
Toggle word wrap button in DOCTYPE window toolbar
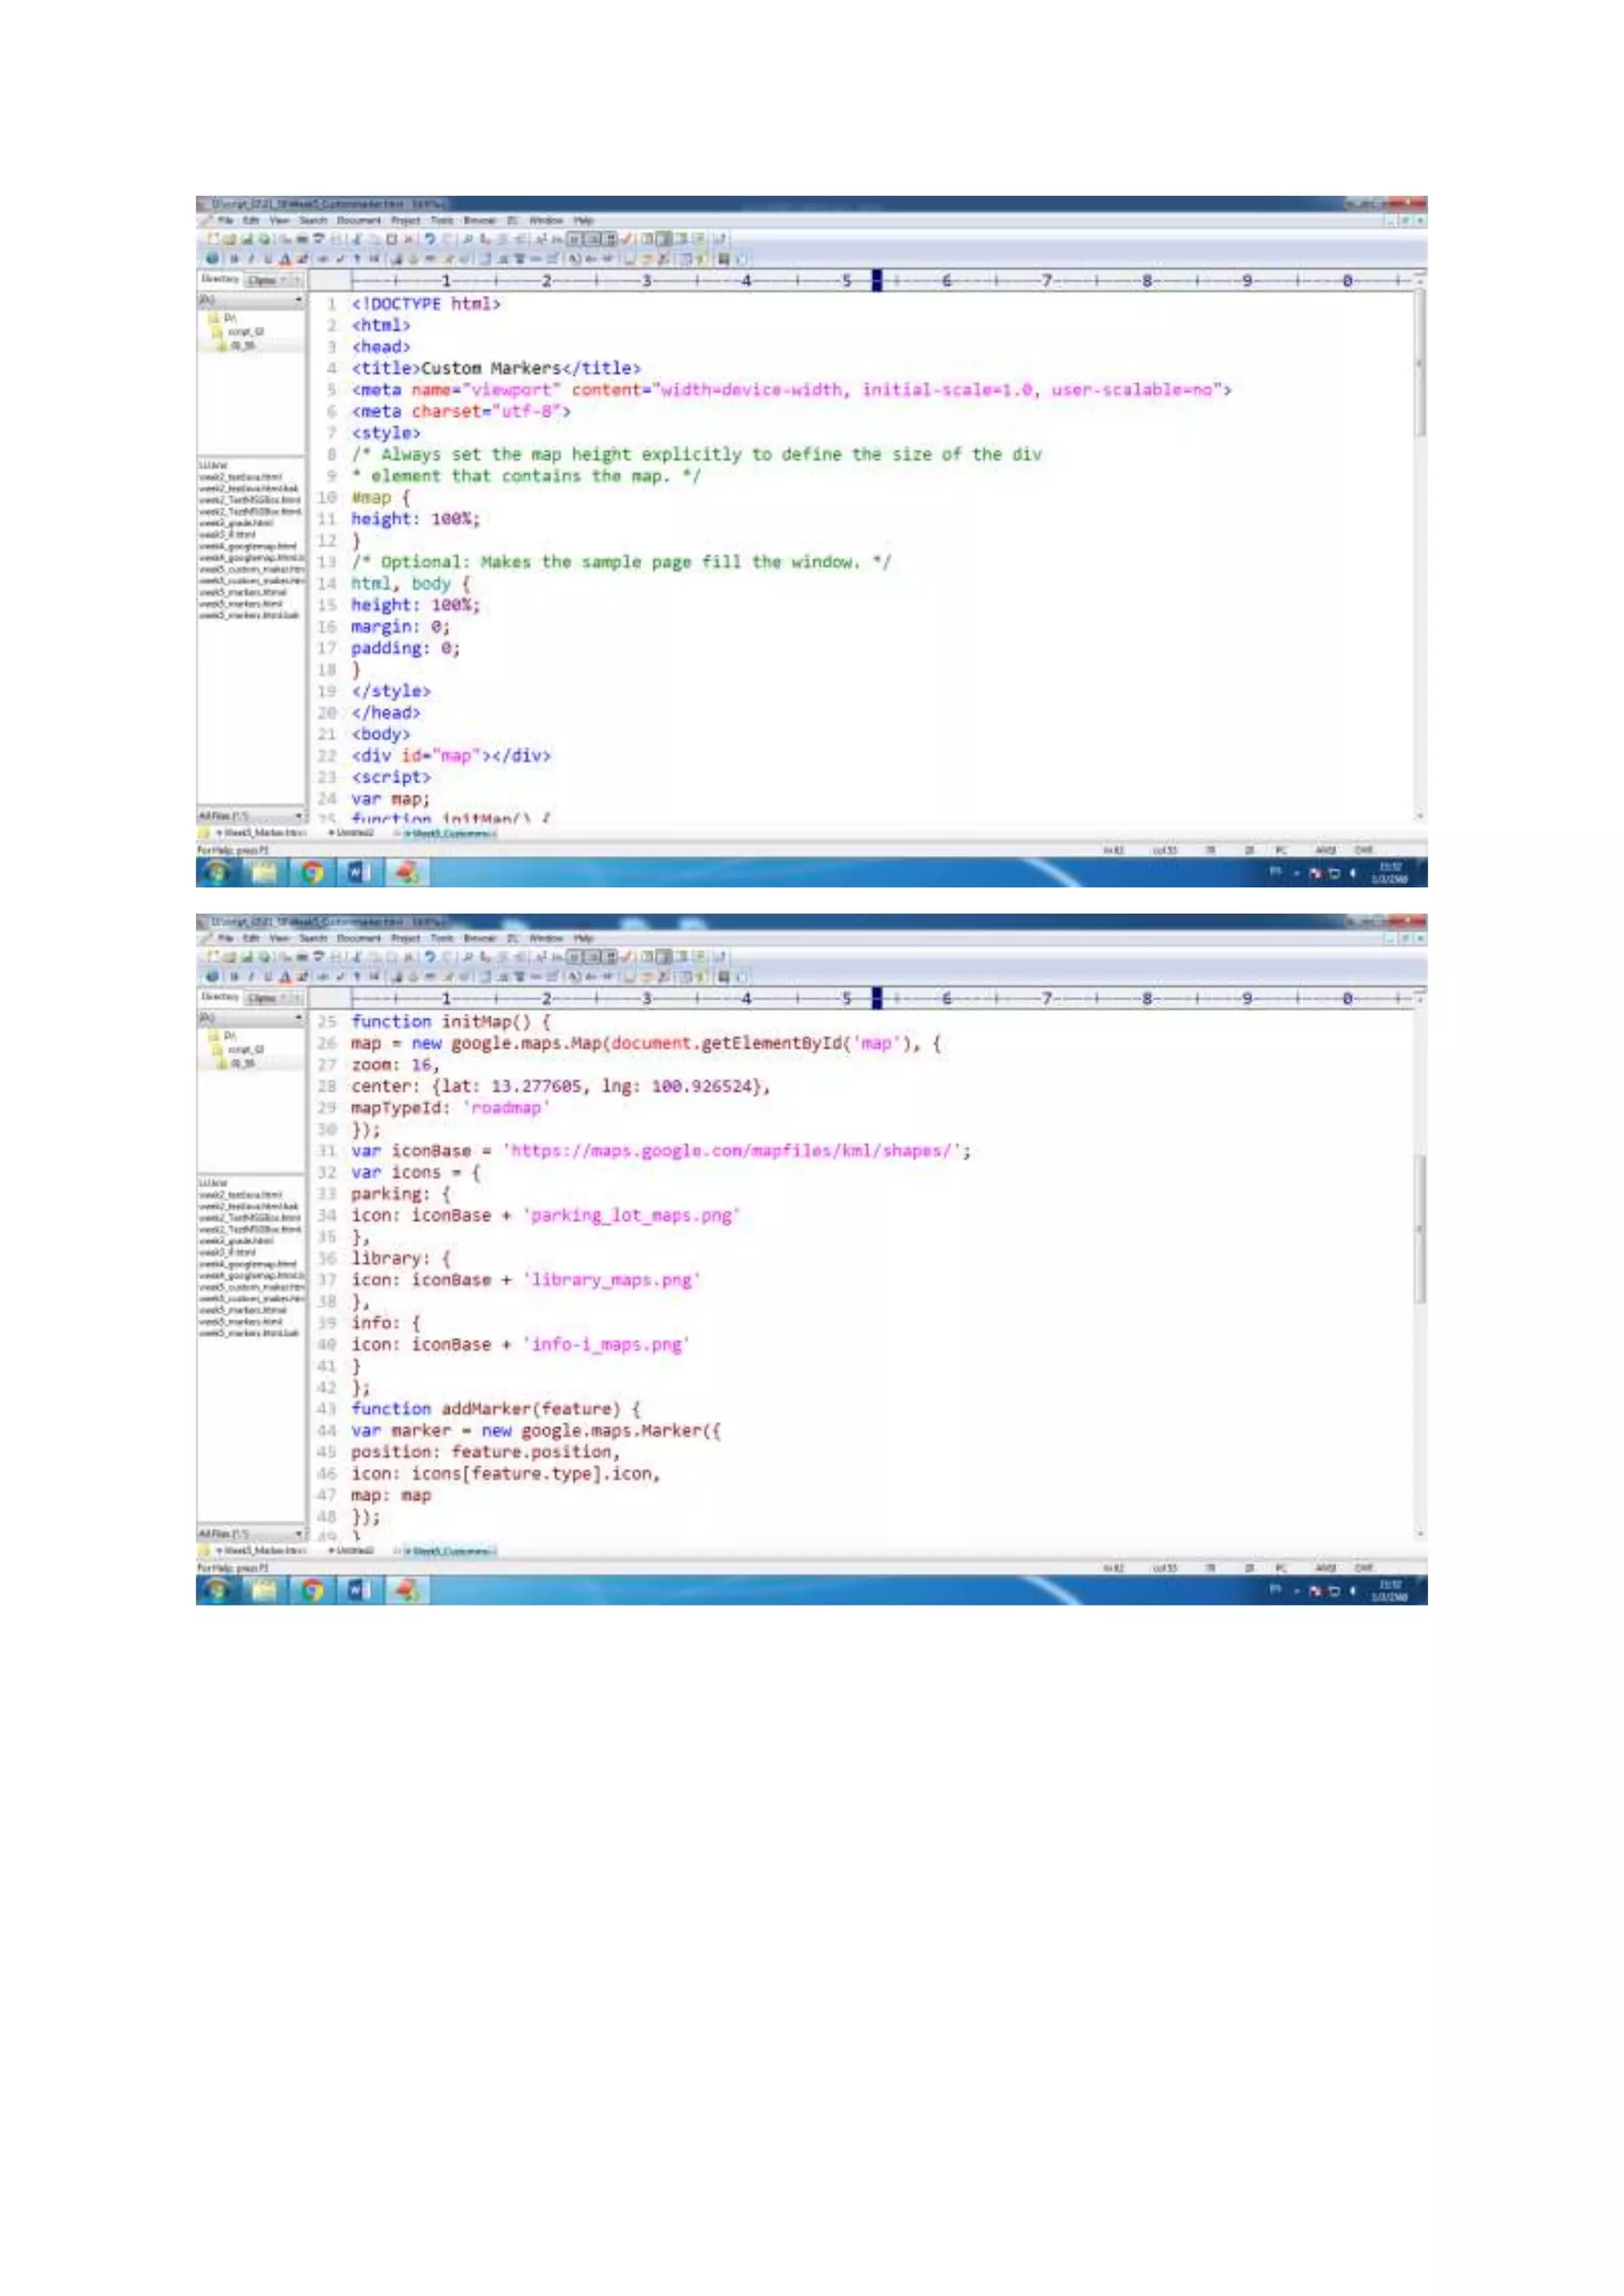click(x=573, y=239)
